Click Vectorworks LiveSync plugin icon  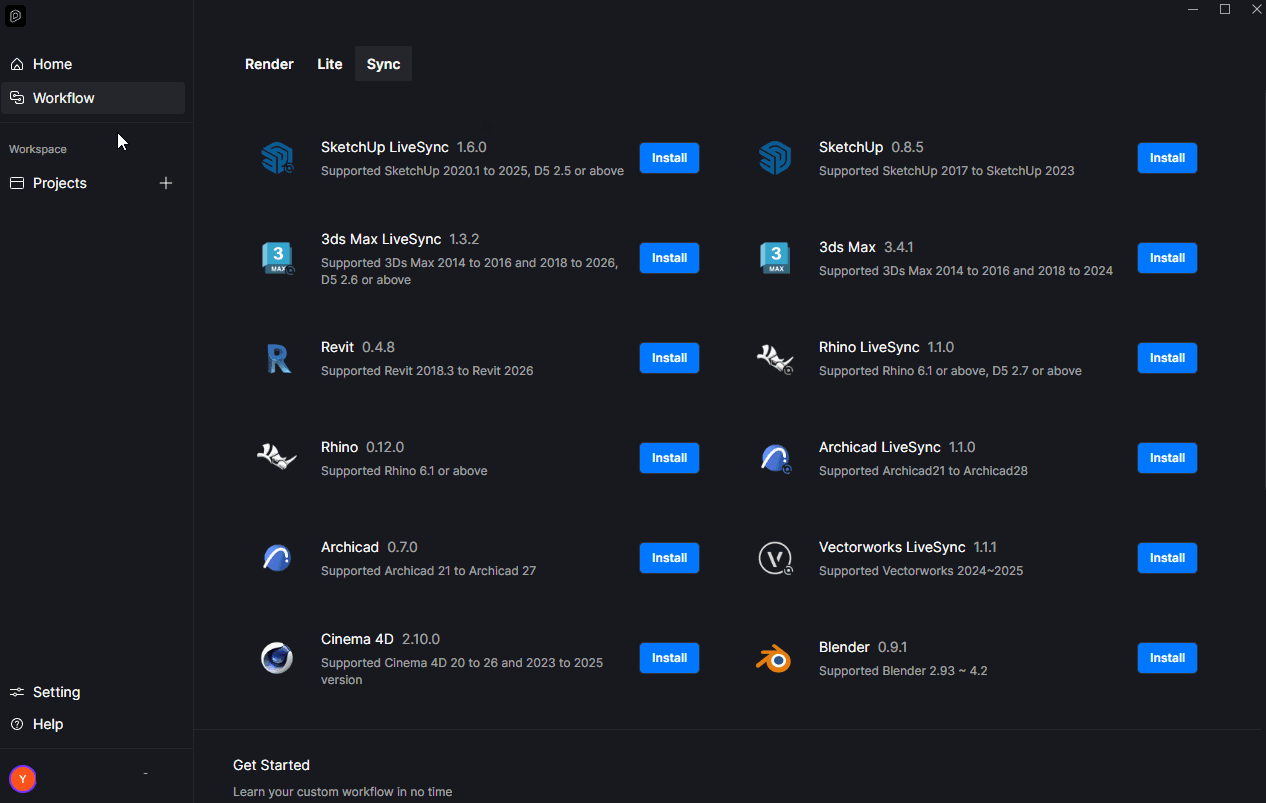click(x=775, y=558)
